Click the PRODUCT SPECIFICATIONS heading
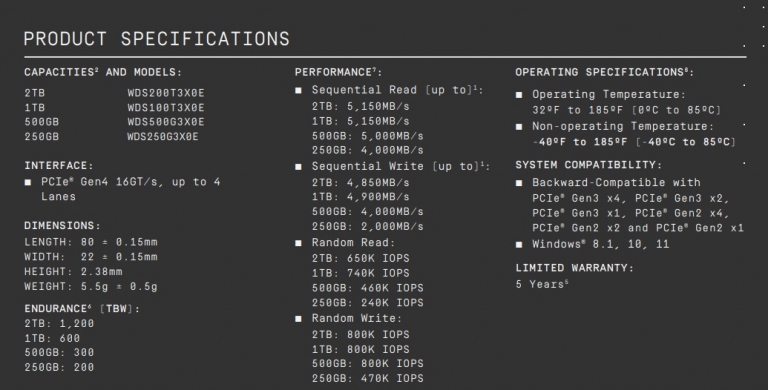 pyautogui.click(x=157, y=39)
